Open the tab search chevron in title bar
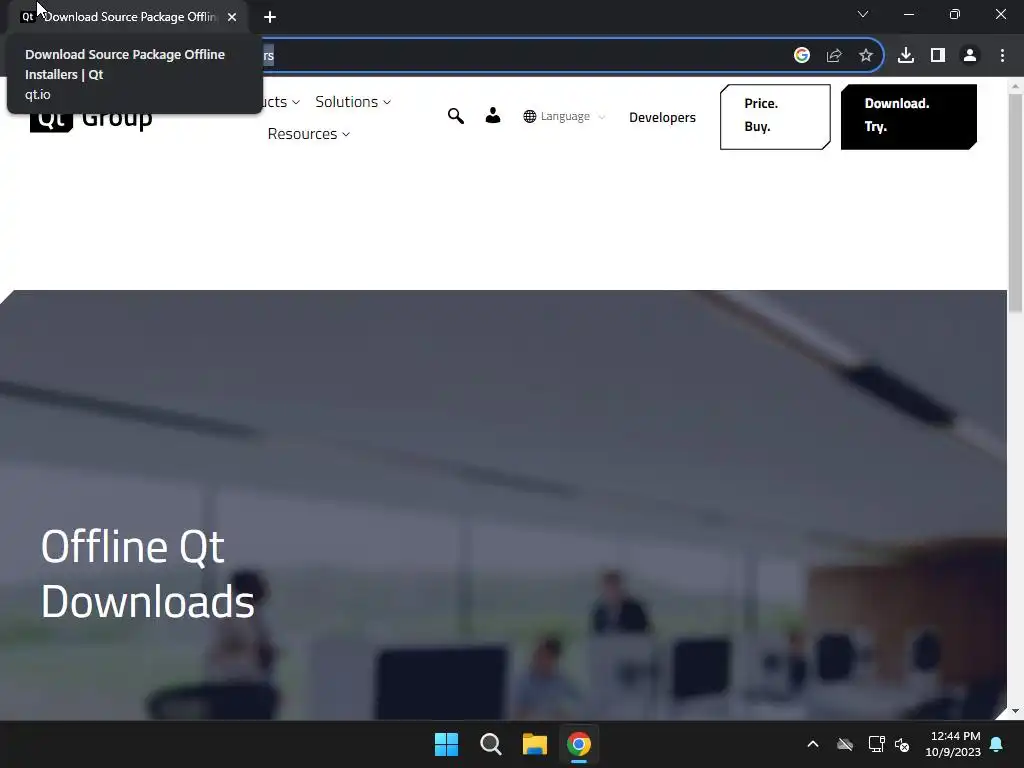 click(863, 14)
